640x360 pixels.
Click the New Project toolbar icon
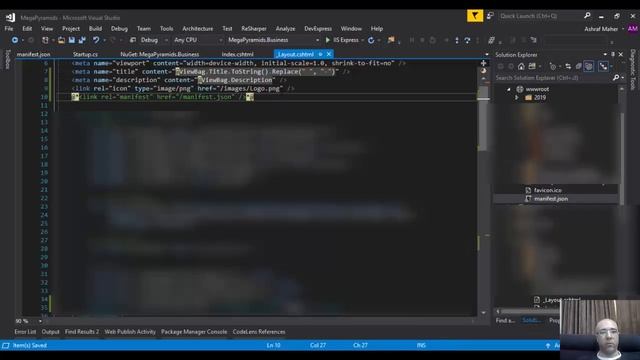[x=45, y=40]
